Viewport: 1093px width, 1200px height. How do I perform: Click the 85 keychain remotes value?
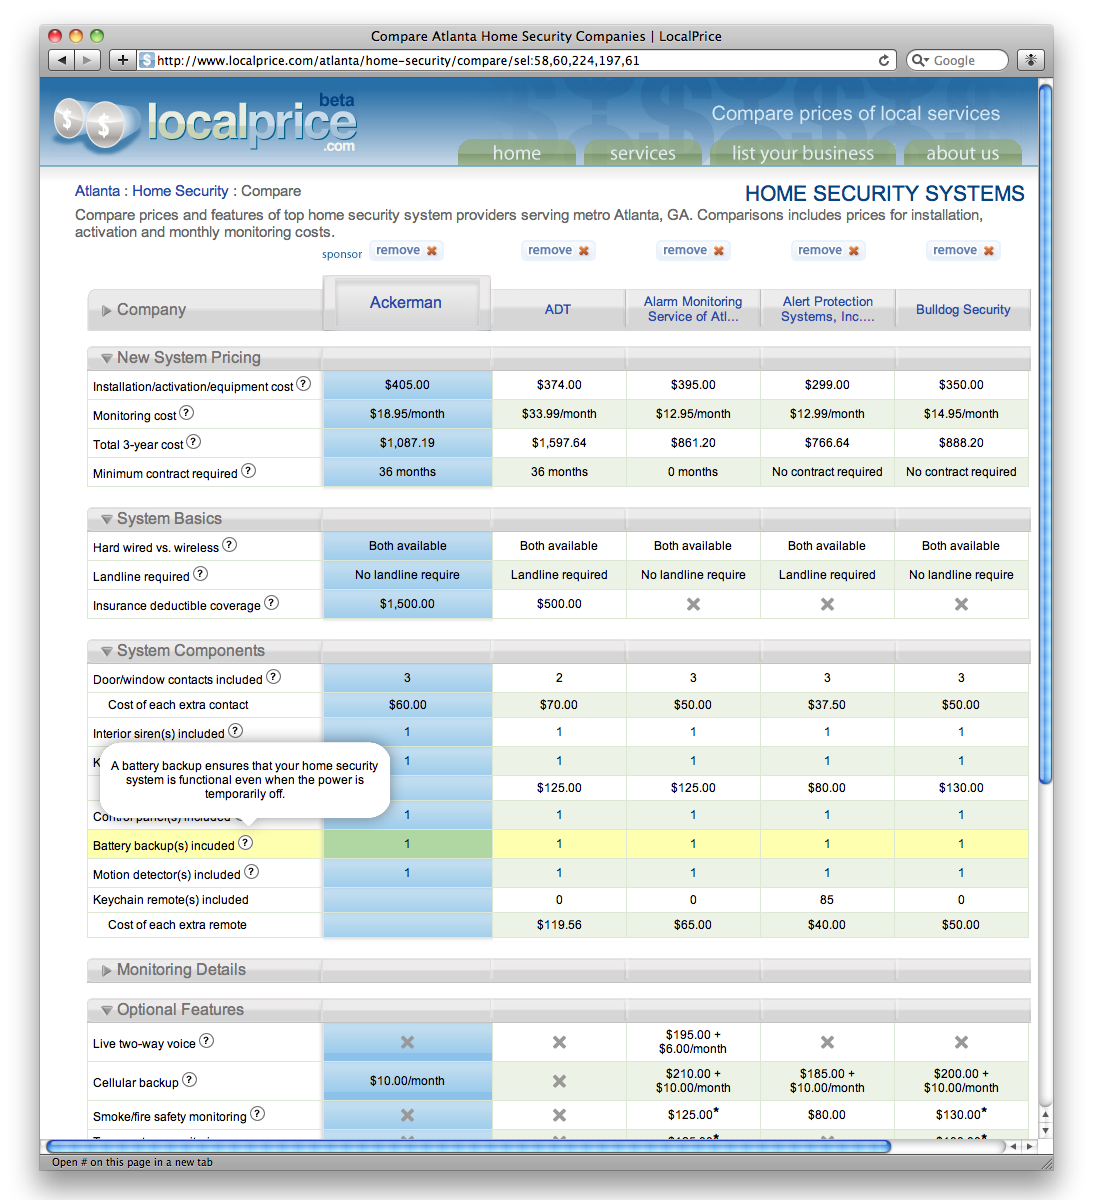pyautogui.click(x=827, y=900)
